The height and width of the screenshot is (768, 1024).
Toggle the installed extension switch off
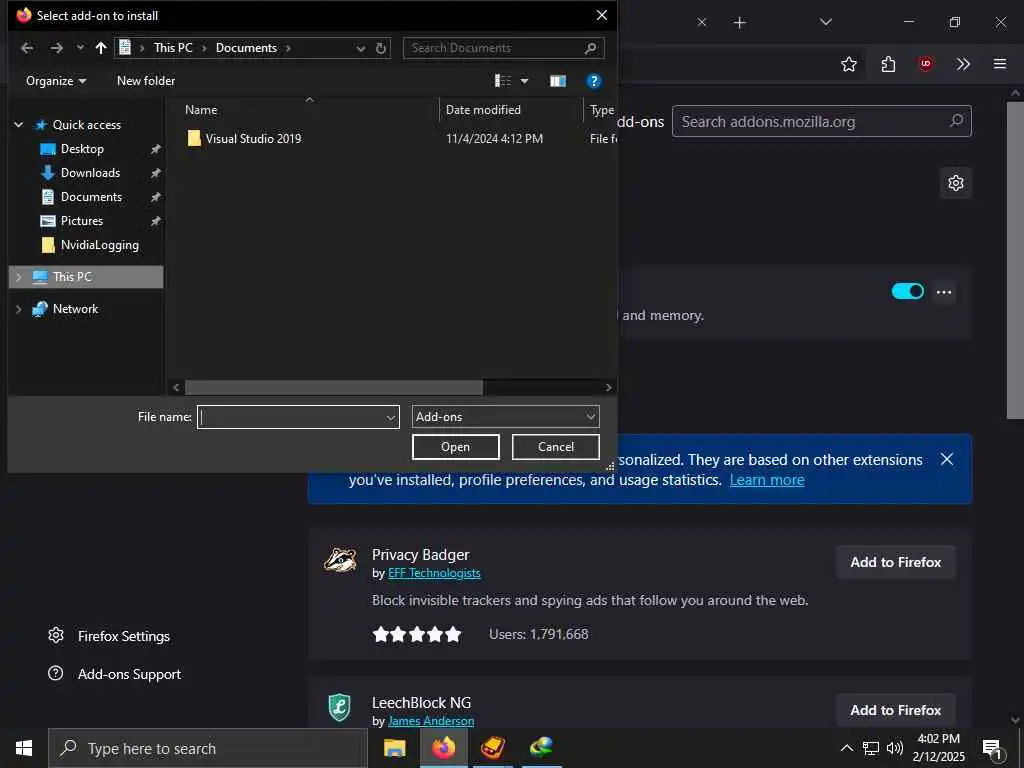(908, 291)
